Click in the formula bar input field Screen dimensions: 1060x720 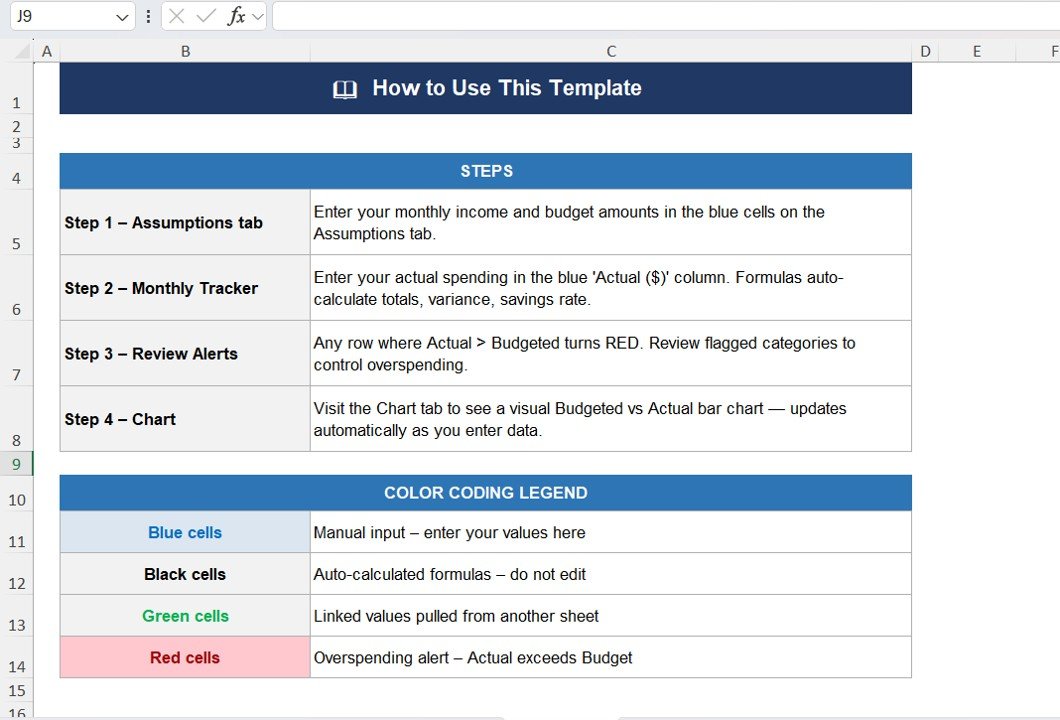pos(660,16)
